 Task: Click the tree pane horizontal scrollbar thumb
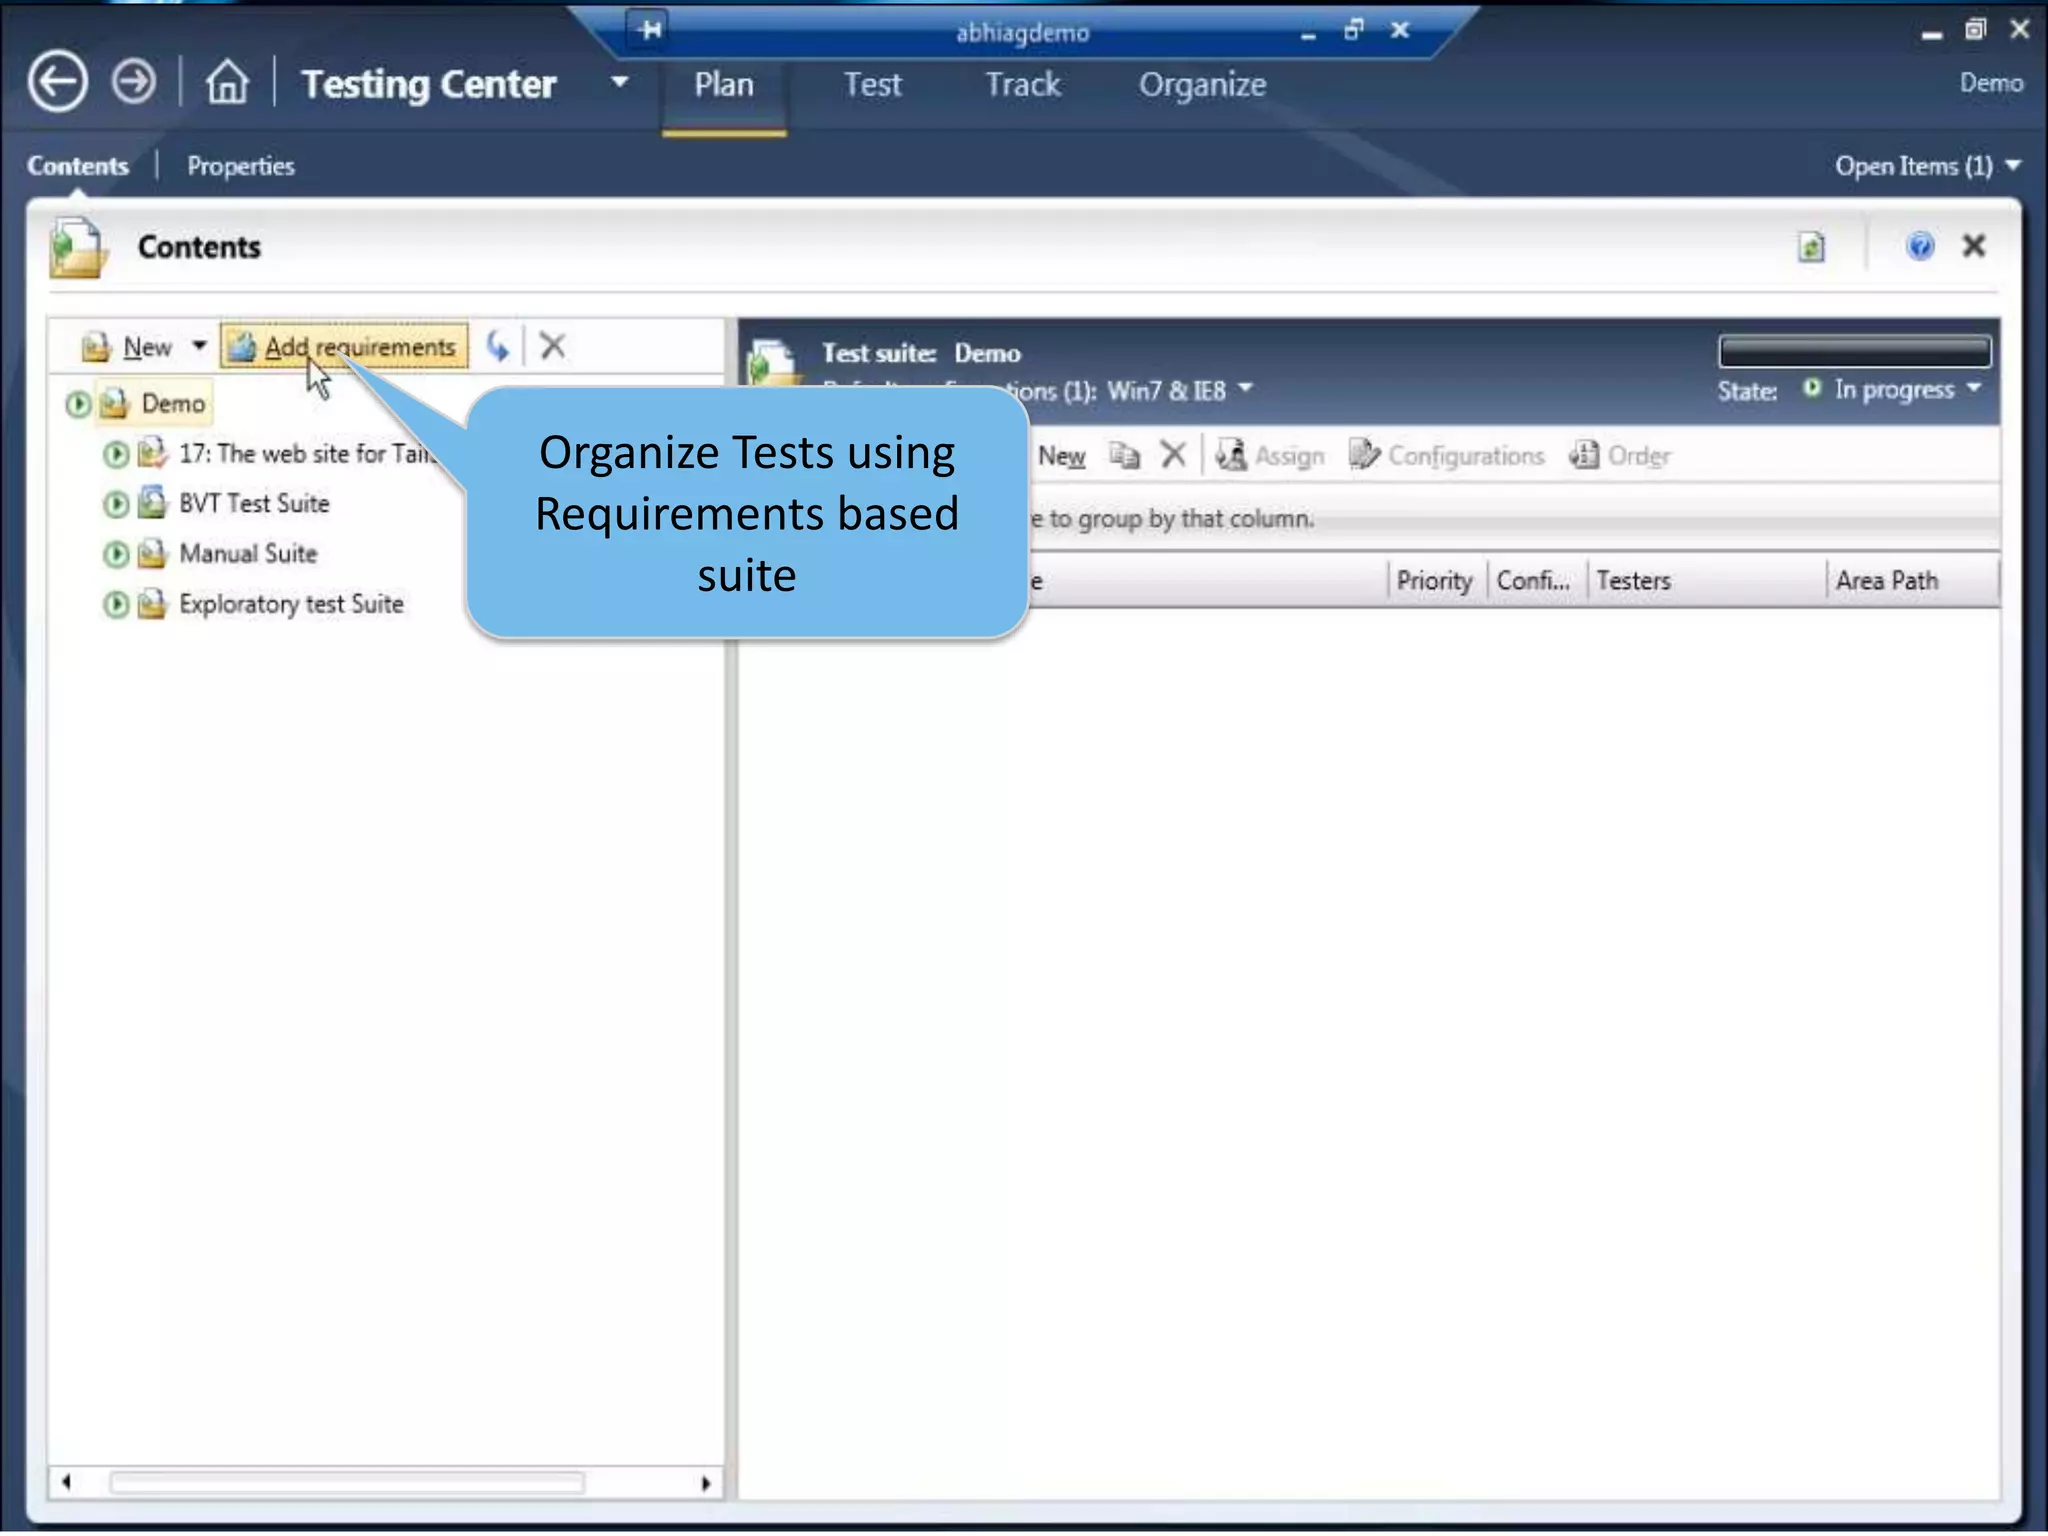click(x=347, y=1482)
